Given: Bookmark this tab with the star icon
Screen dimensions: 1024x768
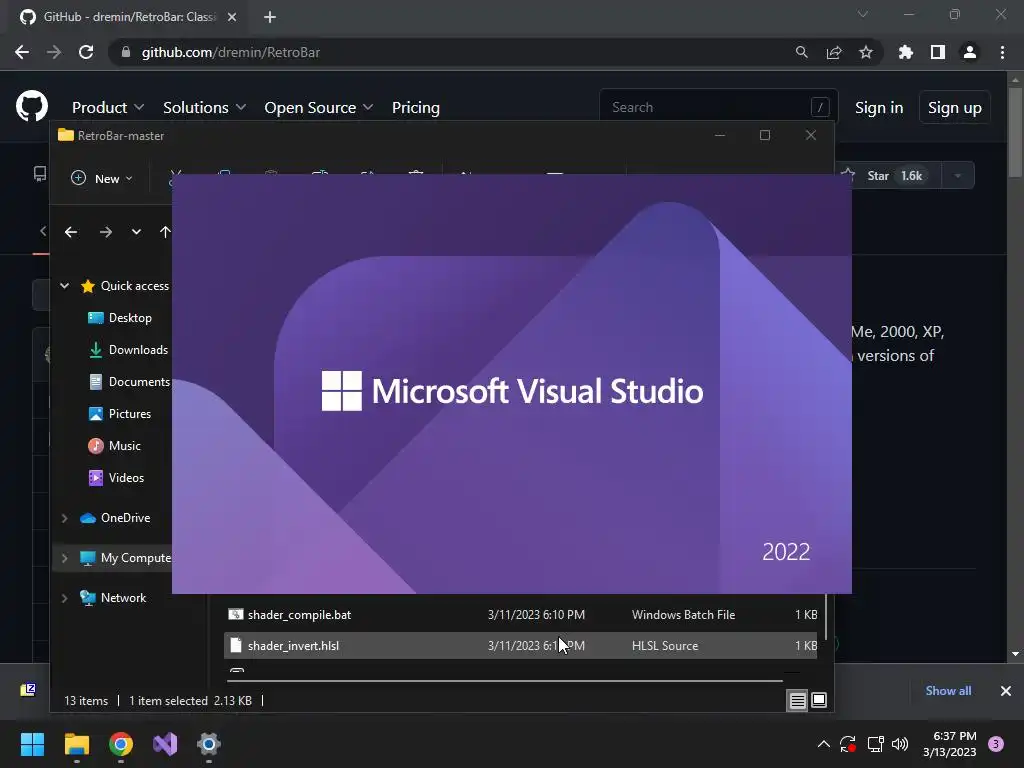Looking at the screenshot, I should click(x=866, y=52).
